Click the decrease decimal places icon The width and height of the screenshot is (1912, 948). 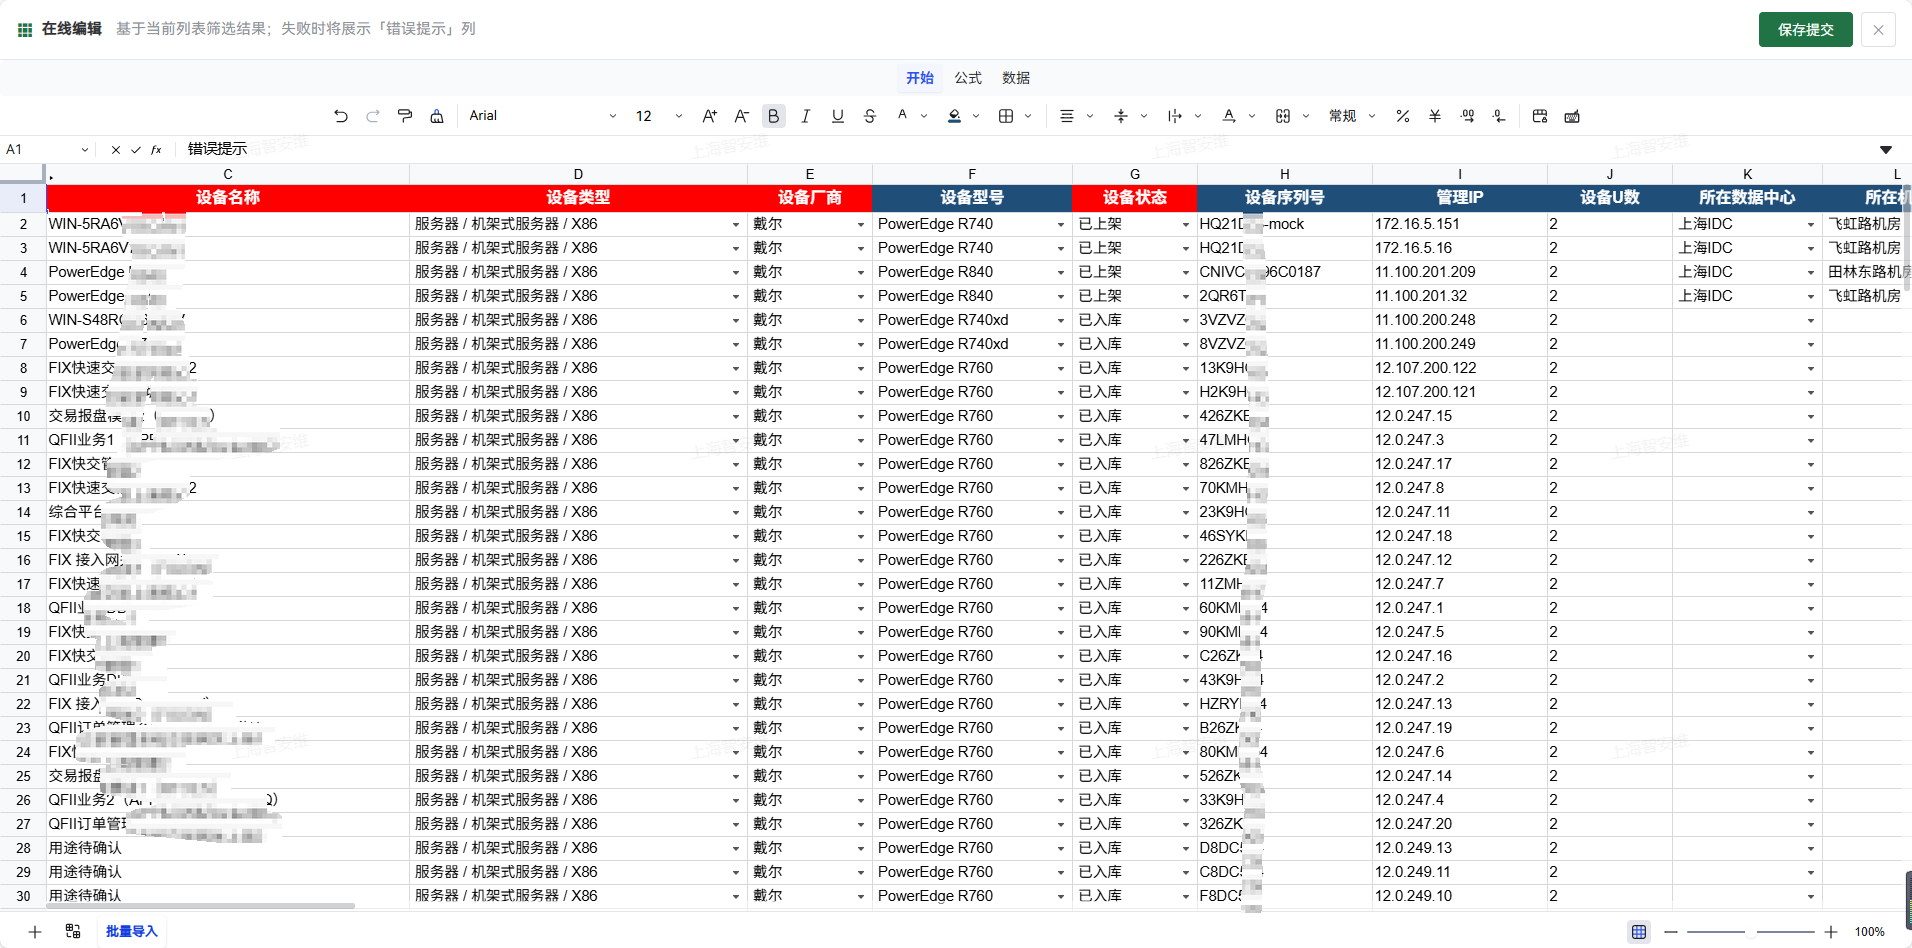1499,116
